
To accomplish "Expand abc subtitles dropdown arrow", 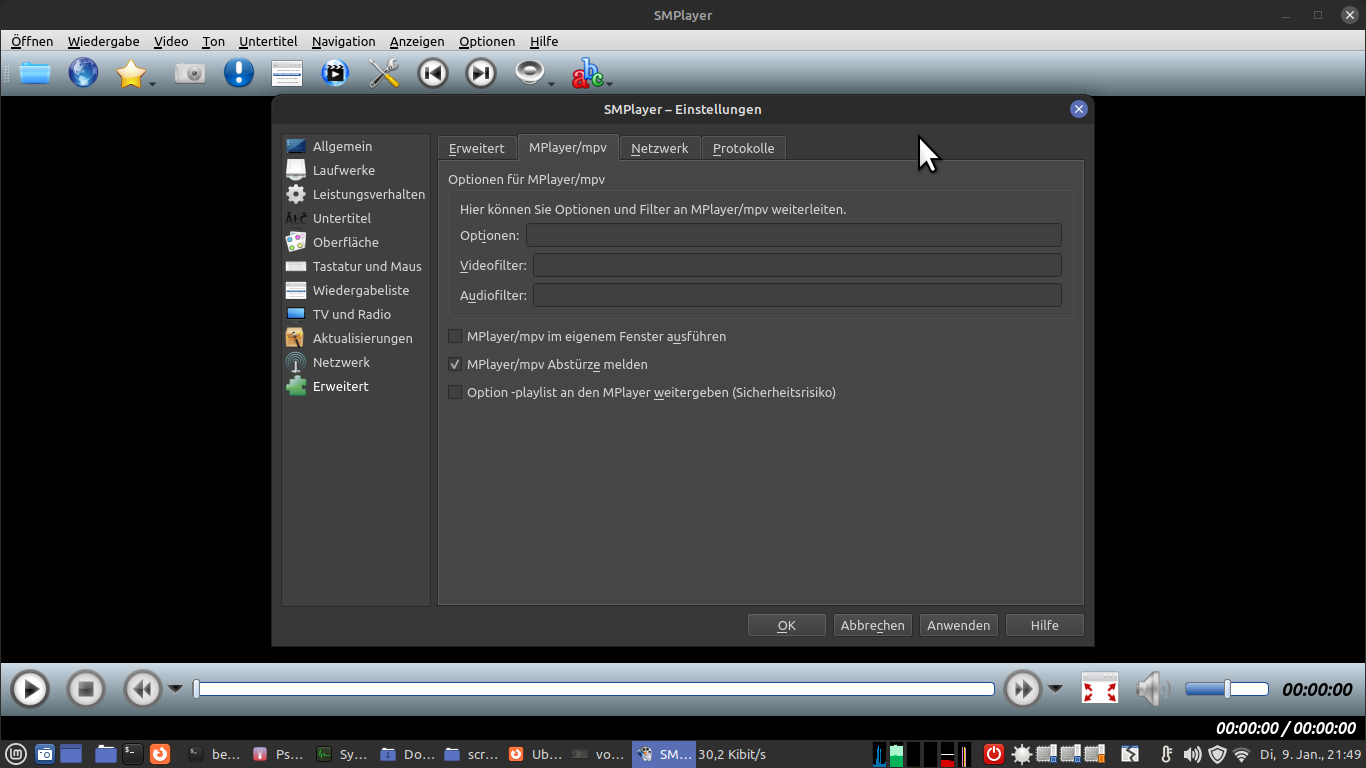I will tap(609, 83).
